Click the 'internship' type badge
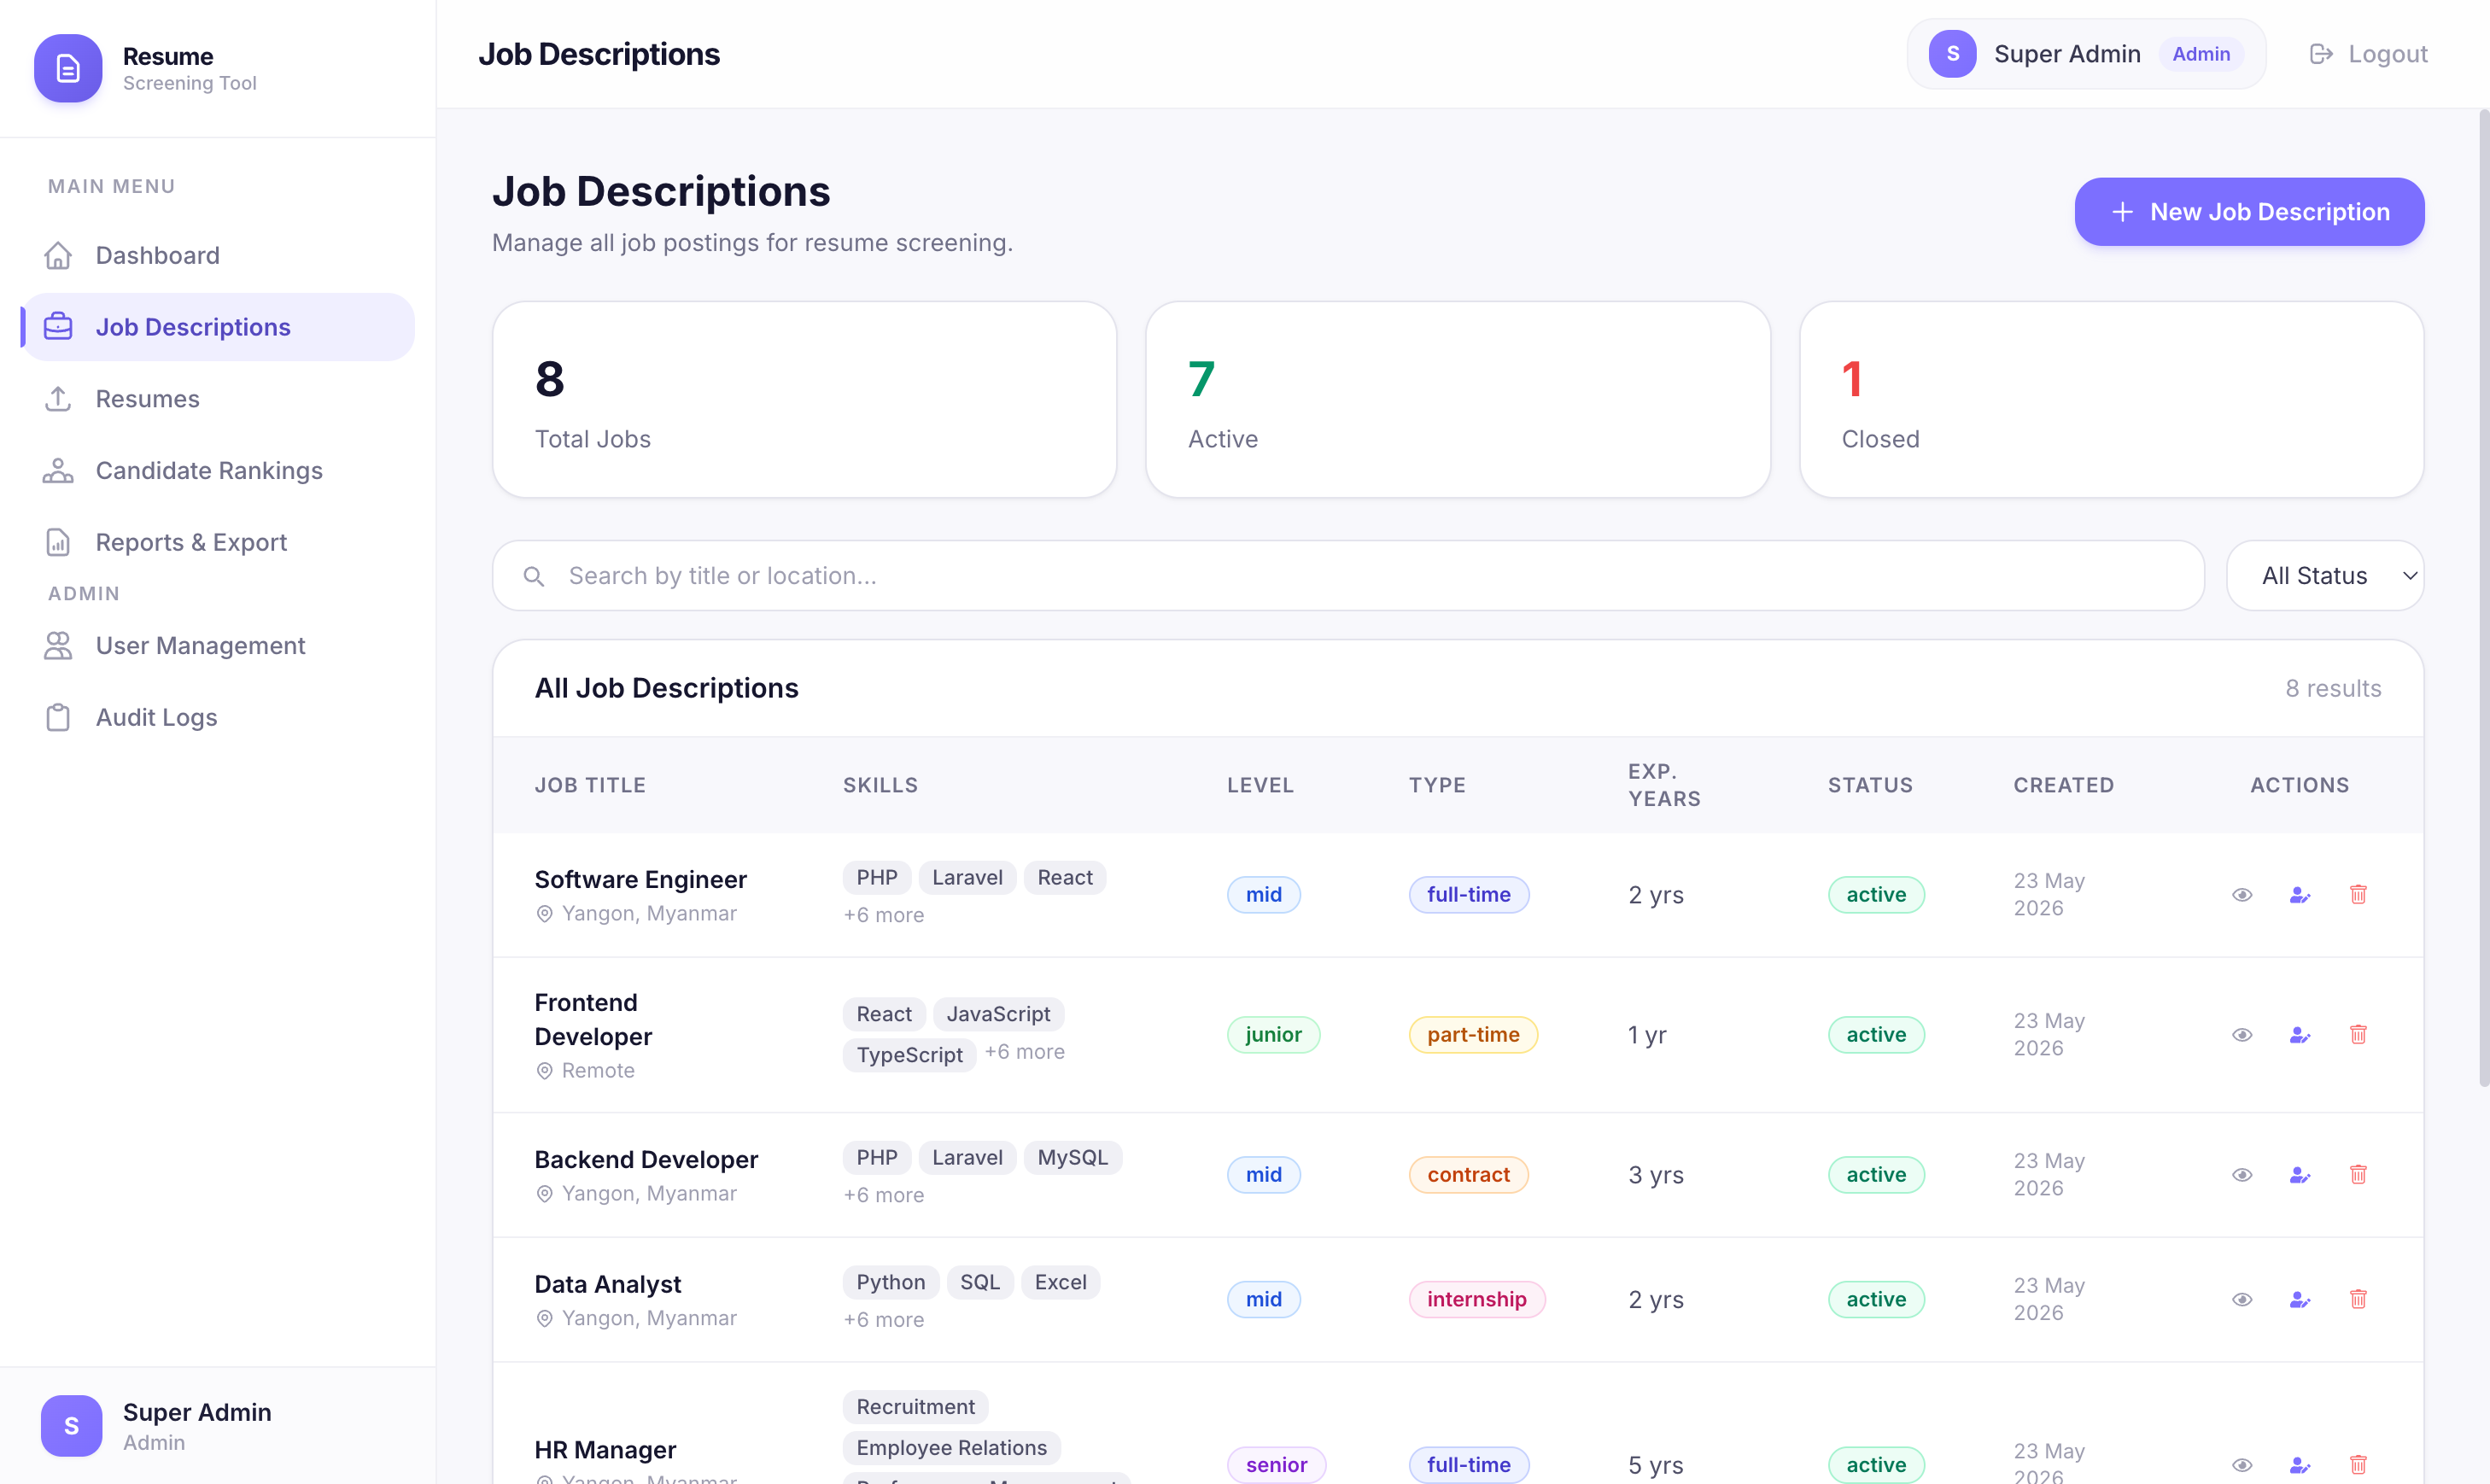The height and width of the screenshot is (1484, 2490). [x=1476, y=1299]
